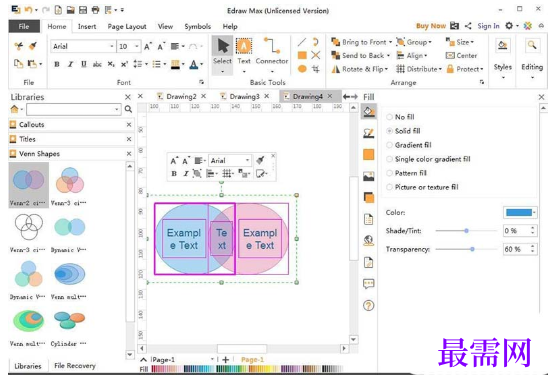Click Sign In
The height and width of the screenshot is (384, 550).
pyautogui.click(x=488, y=26)
